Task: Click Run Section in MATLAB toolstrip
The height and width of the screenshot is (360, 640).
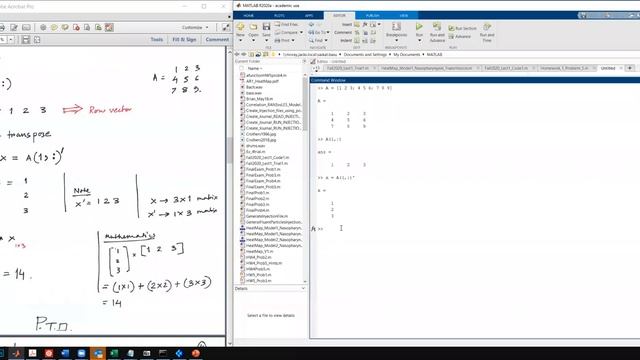Action: (462, 28)
